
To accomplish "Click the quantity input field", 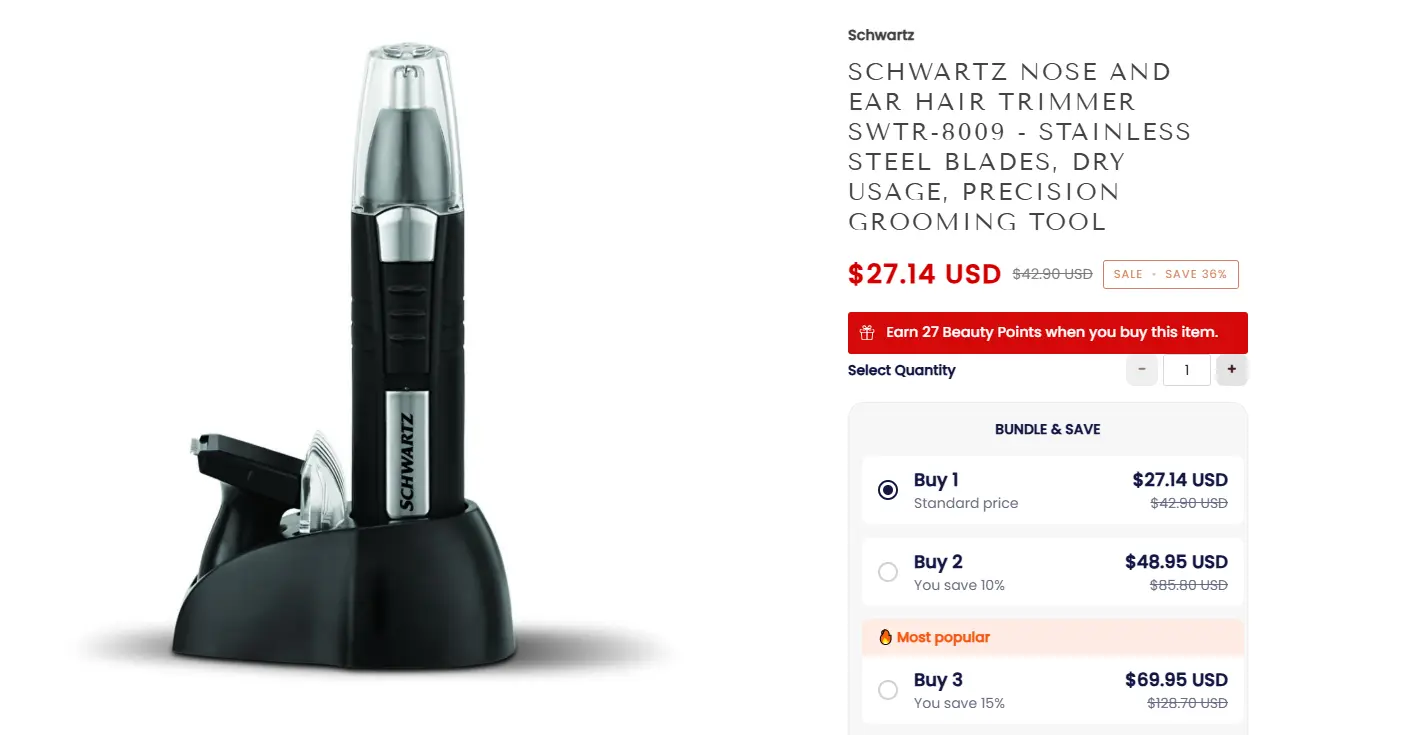I will tap(1187, 370).
